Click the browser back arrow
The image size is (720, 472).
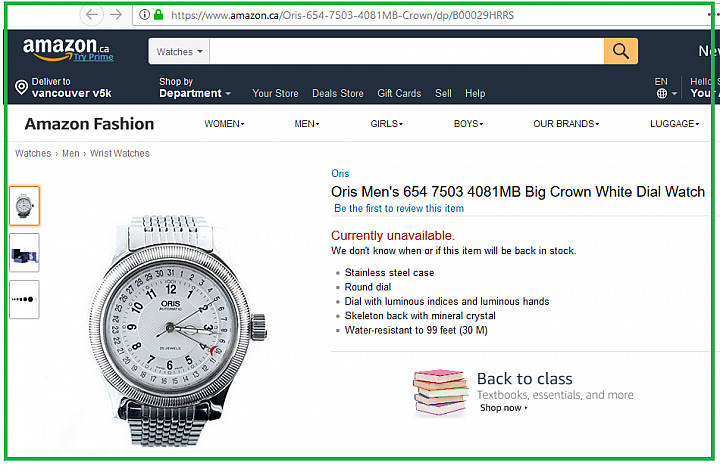coord(92,15)
